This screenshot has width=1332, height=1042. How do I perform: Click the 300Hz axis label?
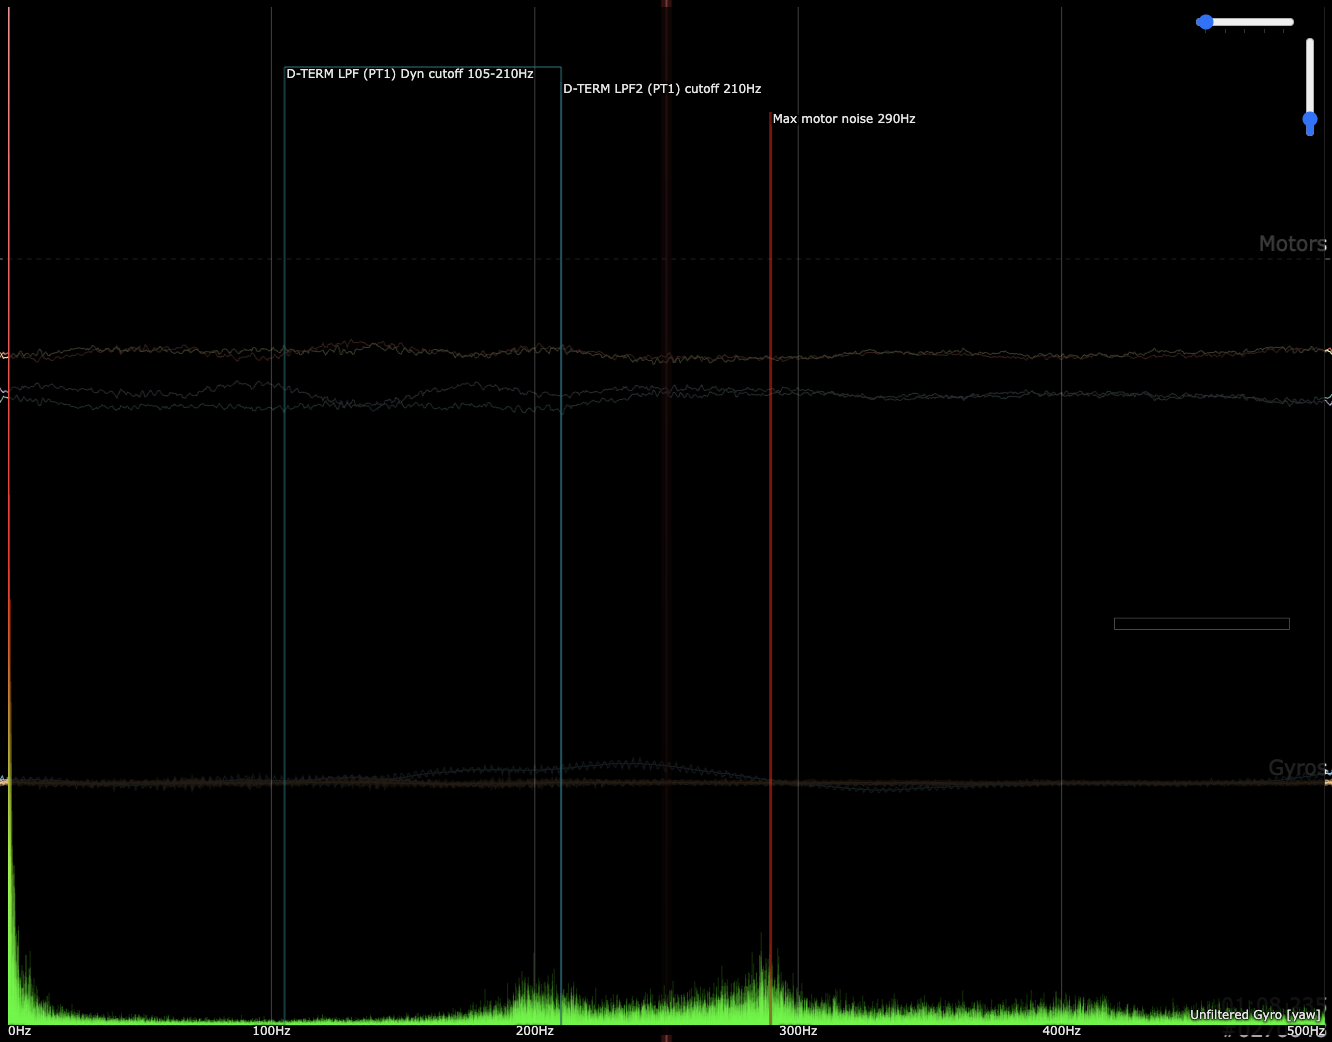click(798, 1031)
